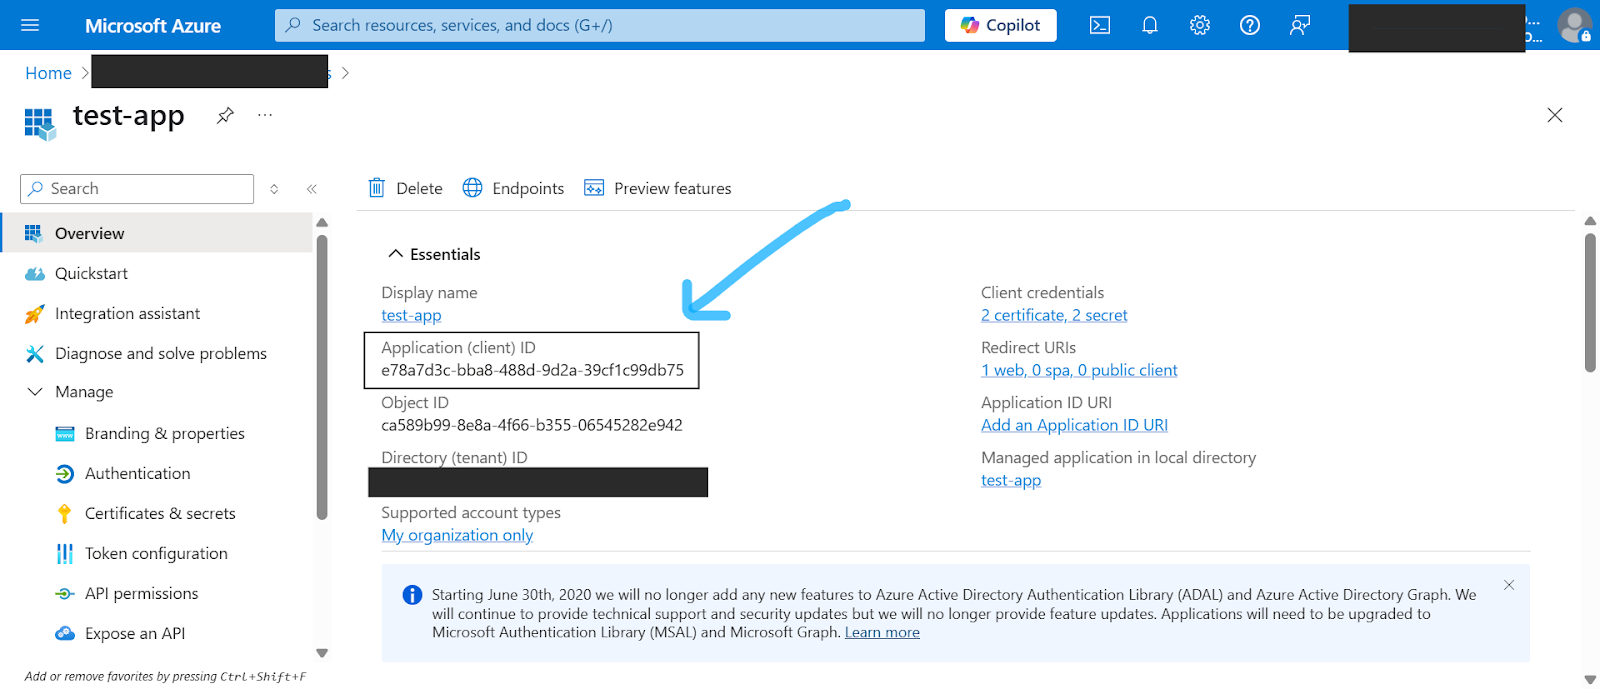Toggle expand/collapse all menu groups arrows

[x=274, y=189]
